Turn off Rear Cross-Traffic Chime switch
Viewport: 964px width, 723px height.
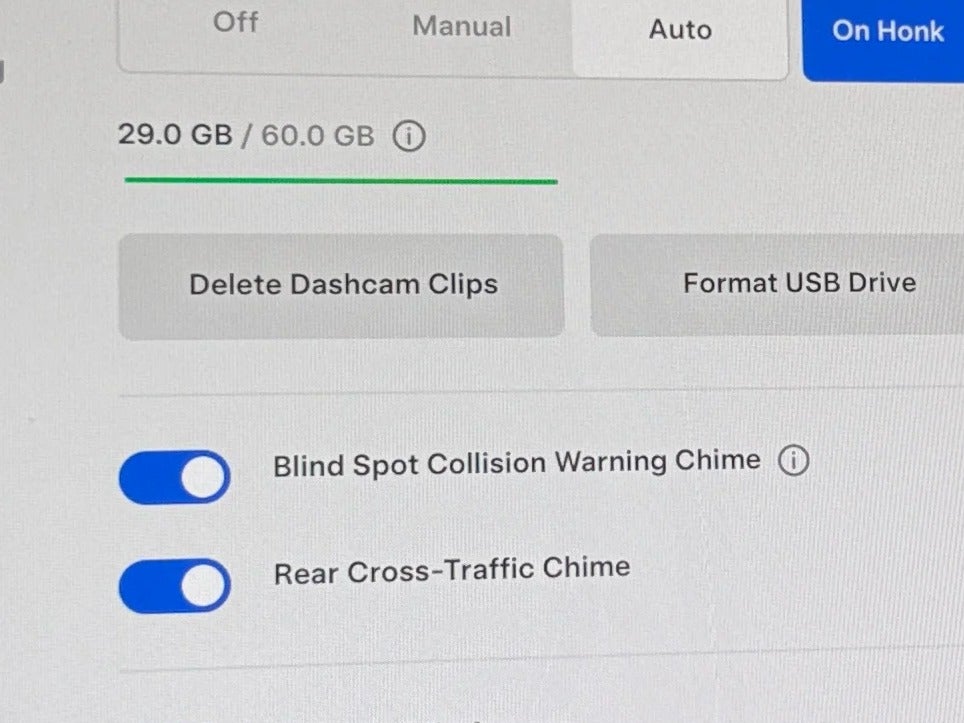click(175, 585)
